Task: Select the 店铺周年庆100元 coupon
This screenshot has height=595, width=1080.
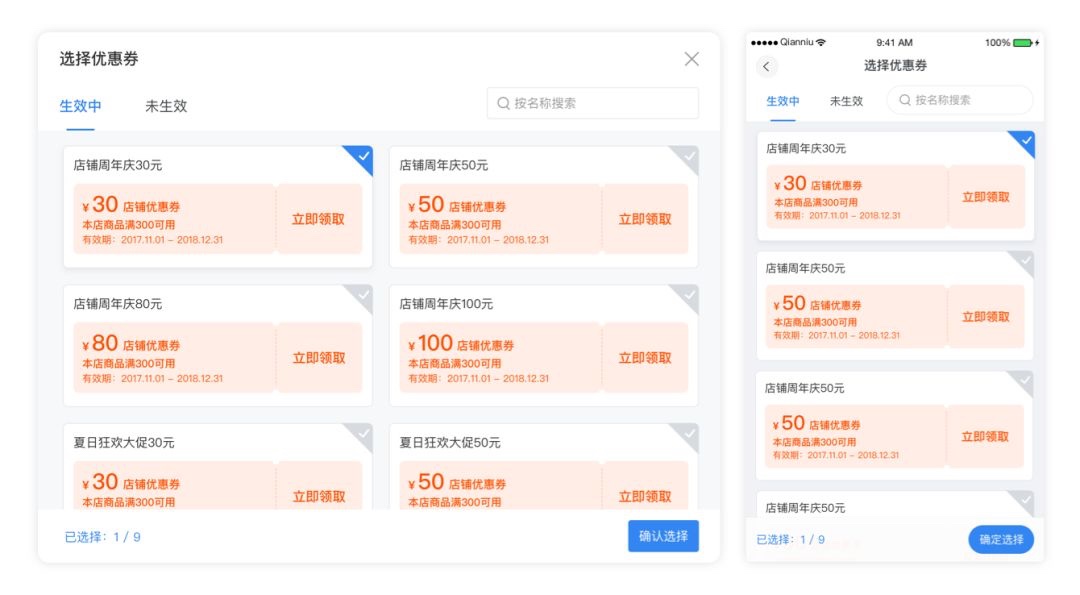Action: click(690, 295)
